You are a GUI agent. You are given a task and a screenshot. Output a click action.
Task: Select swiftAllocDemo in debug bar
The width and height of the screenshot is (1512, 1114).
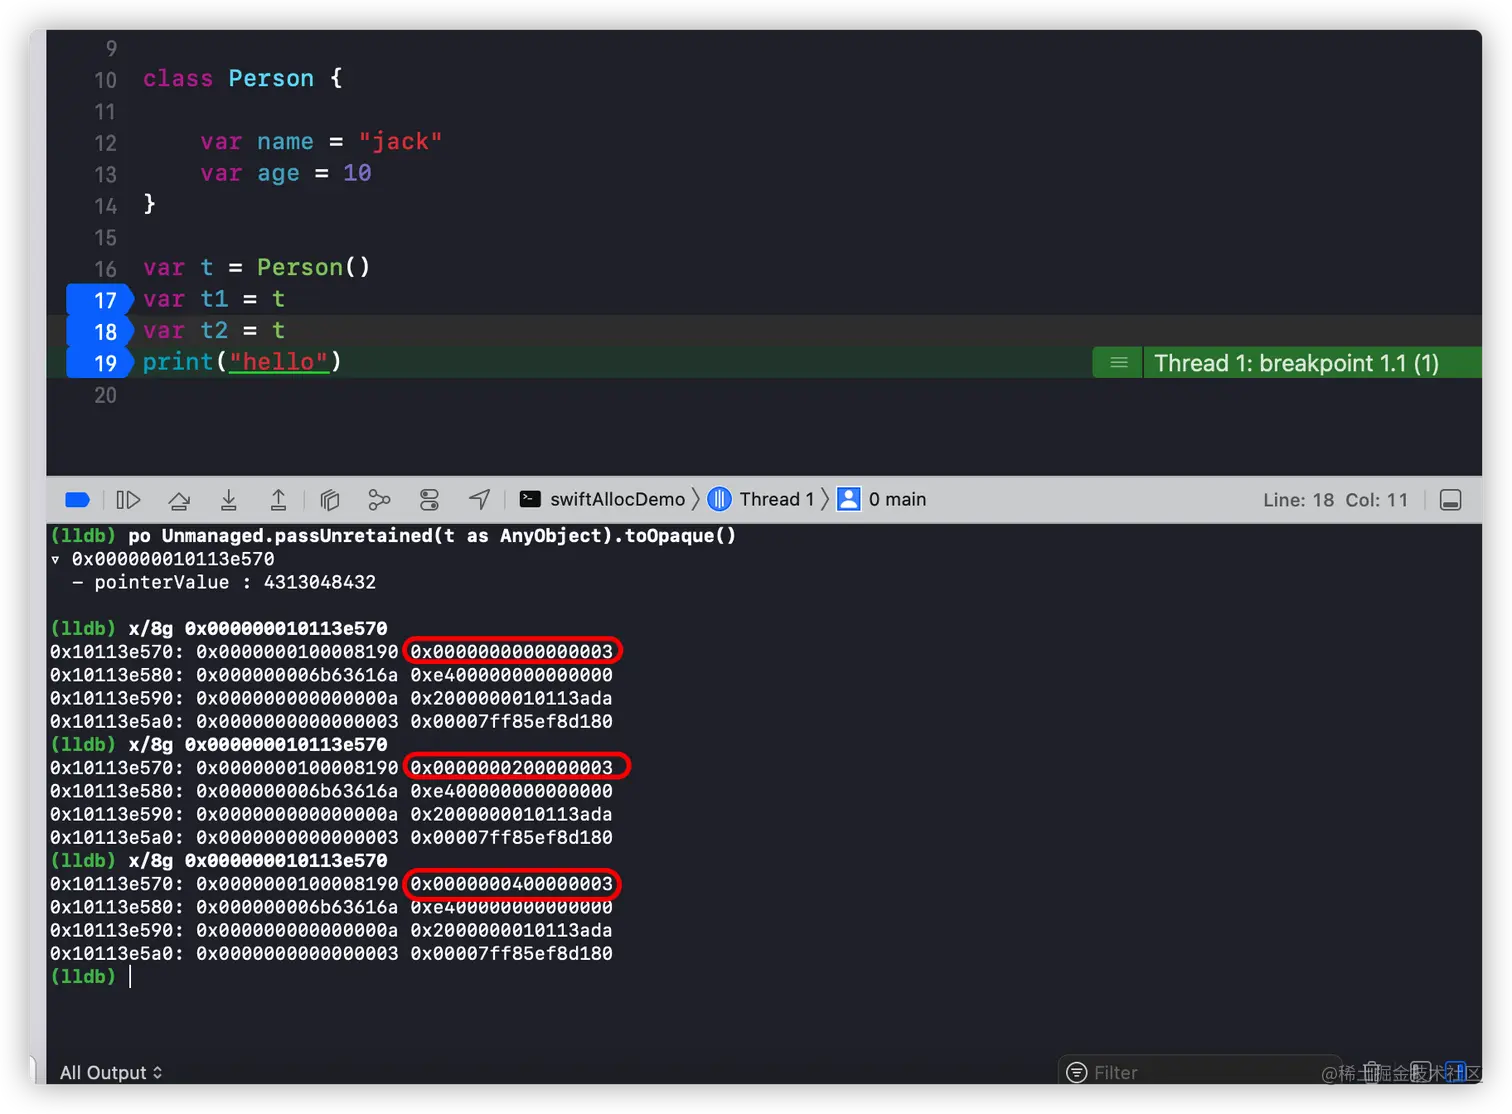(603, 499)
